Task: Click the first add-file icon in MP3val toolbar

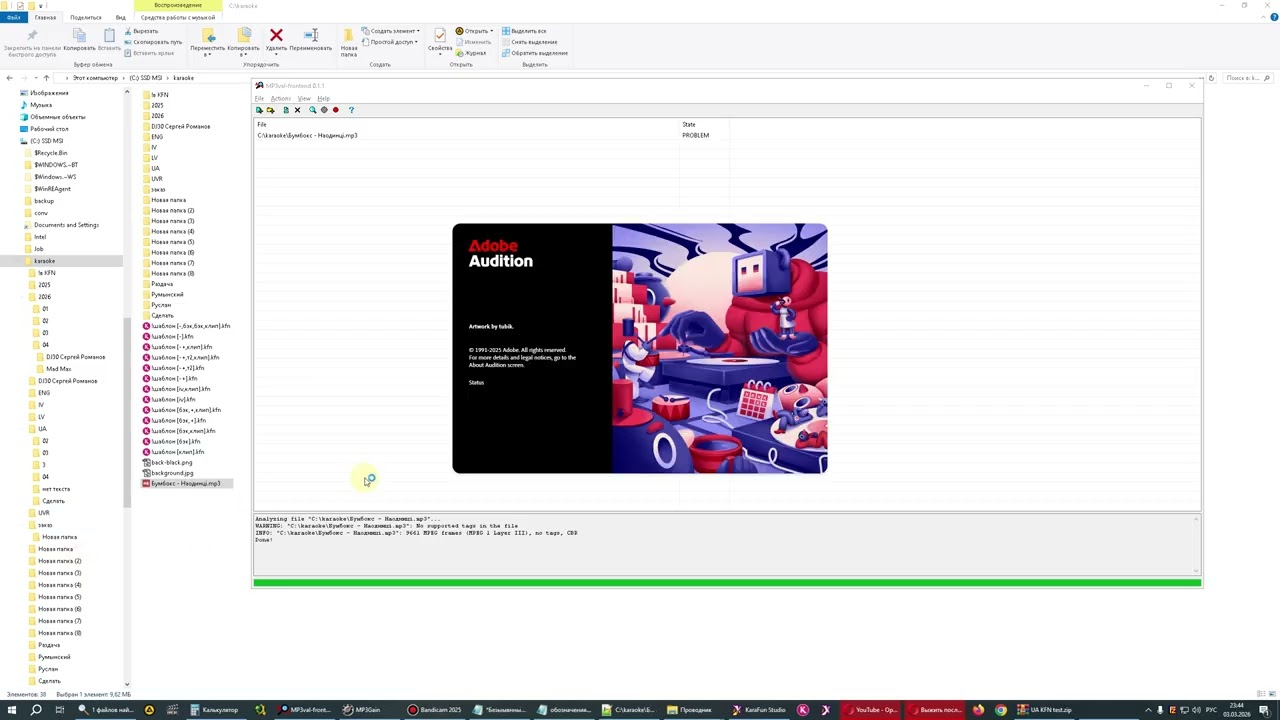Action: tap(259, 110)
